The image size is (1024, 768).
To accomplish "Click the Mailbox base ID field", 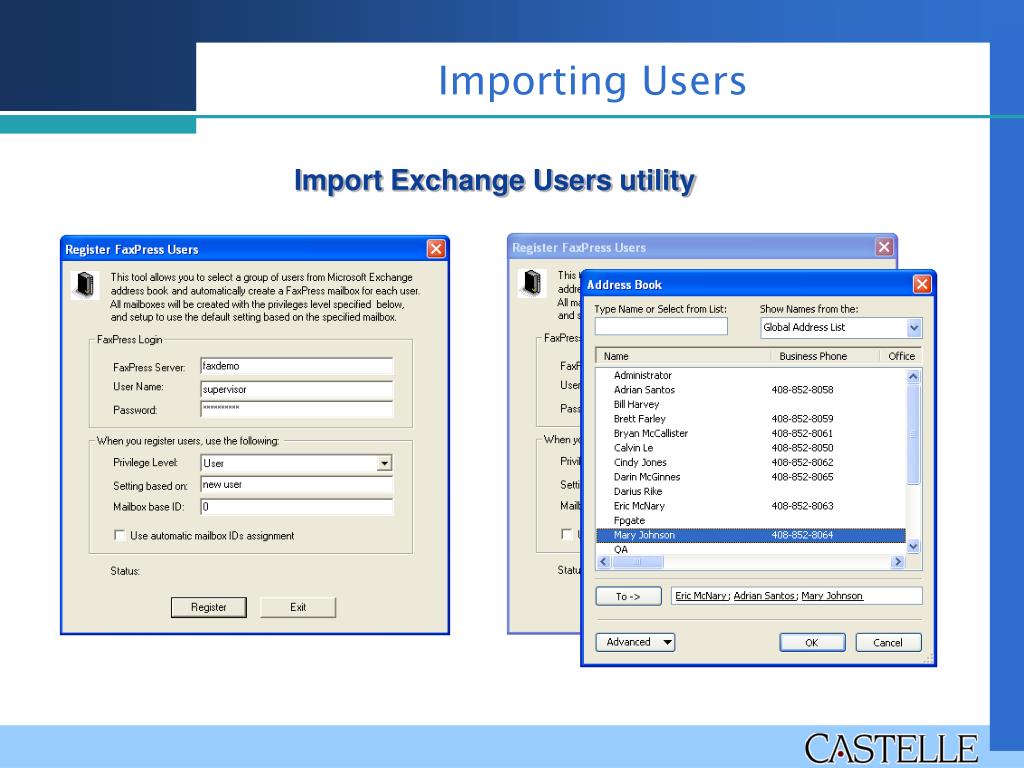I will (296, 507).
